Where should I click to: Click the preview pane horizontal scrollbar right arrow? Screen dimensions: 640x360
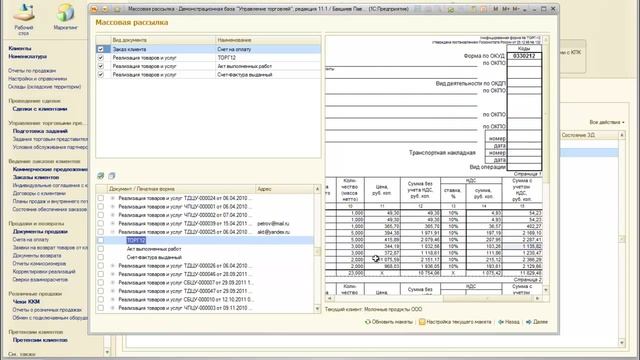538,298
